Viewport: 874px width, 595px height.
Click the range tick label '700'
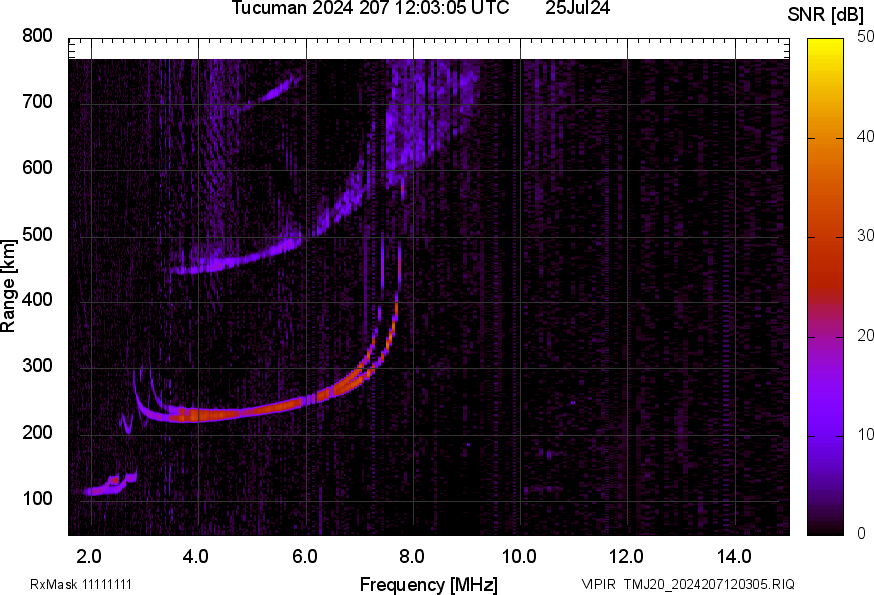tap(37, 101)
